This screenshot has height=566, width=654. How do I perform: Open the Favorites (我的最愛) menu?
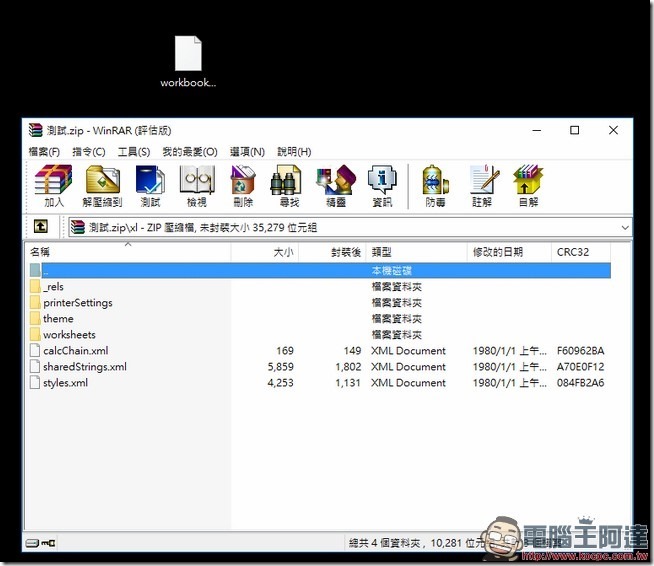[190, 152]
